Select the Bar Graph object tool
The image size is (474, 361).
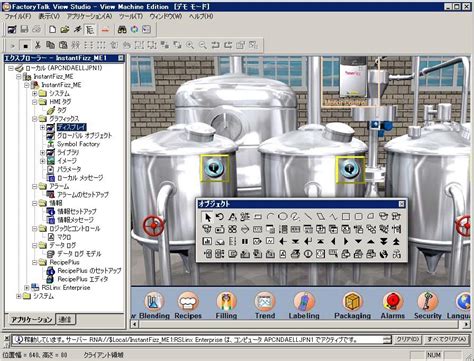(x=207, y=241)
